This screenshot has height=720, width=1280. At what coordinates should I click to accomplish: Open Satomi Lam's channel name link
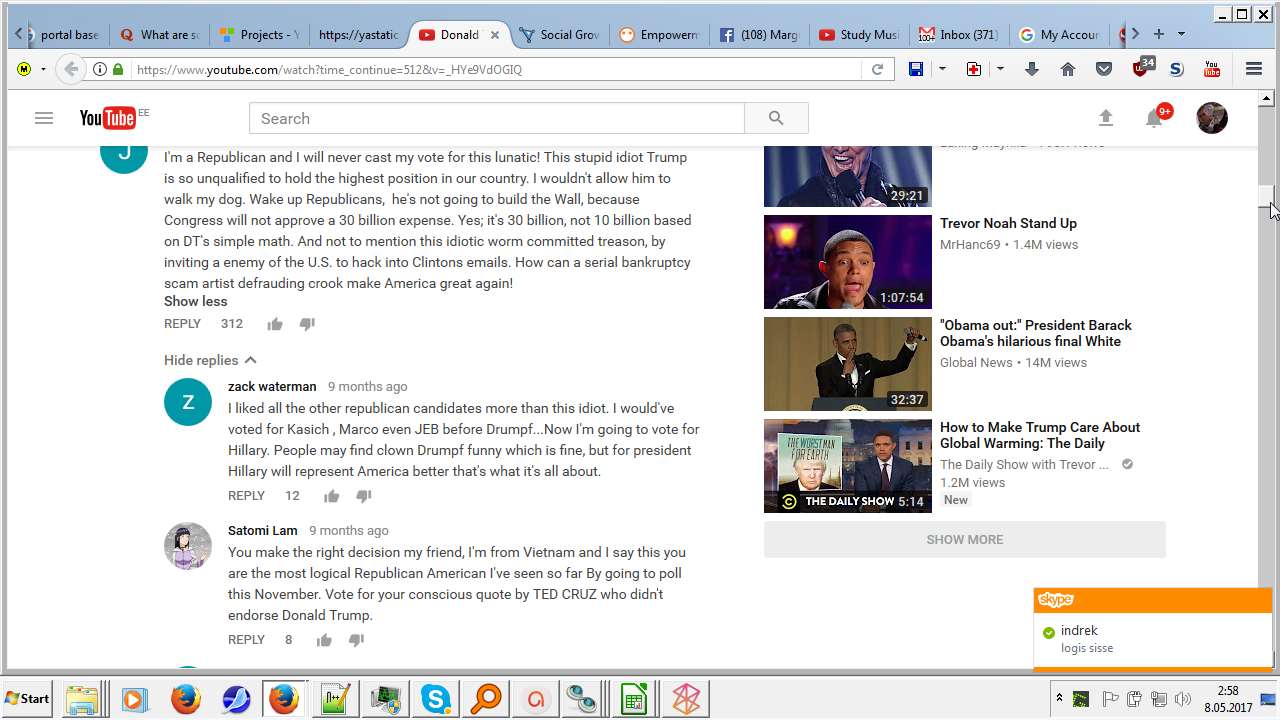[263, 530]
